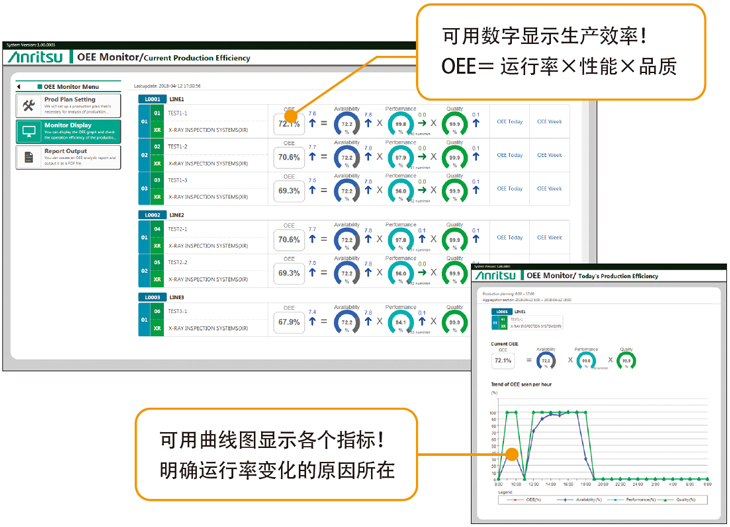The width and height of the screenshot is (730, 527).
Task: Click the Quality gauge in Today's Production Efficiency window
Action: pyautogui.click(x=626, y=360)
